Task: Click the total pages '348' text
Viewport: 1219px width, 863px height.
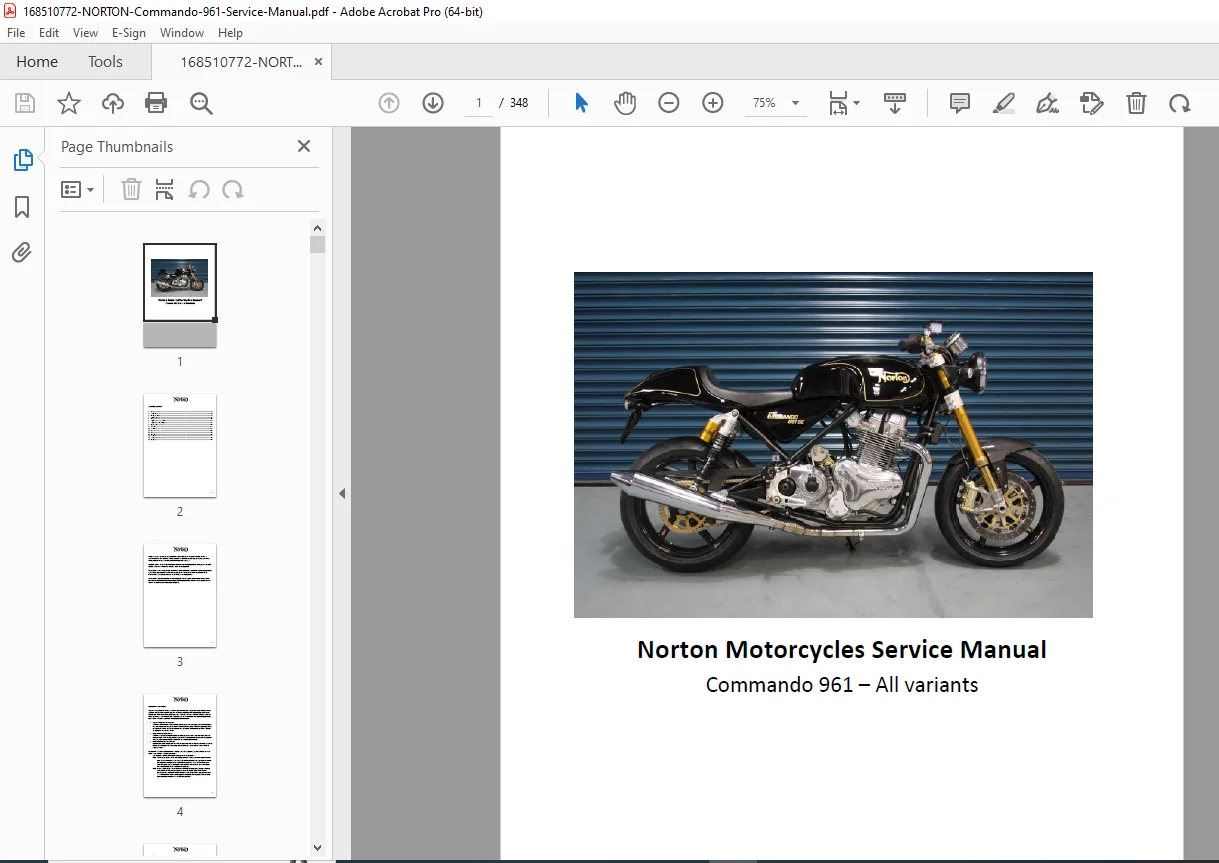Action: click(x=519, y=103)
